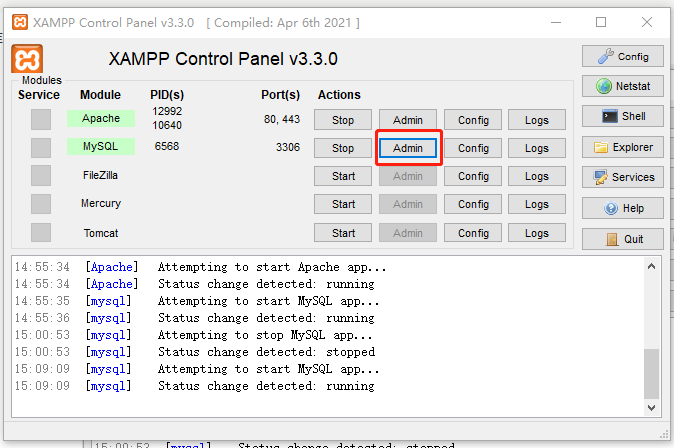Quit XAMPP with the door icon
This screenshot has height=448, width=674.
[x=622, y=239]
